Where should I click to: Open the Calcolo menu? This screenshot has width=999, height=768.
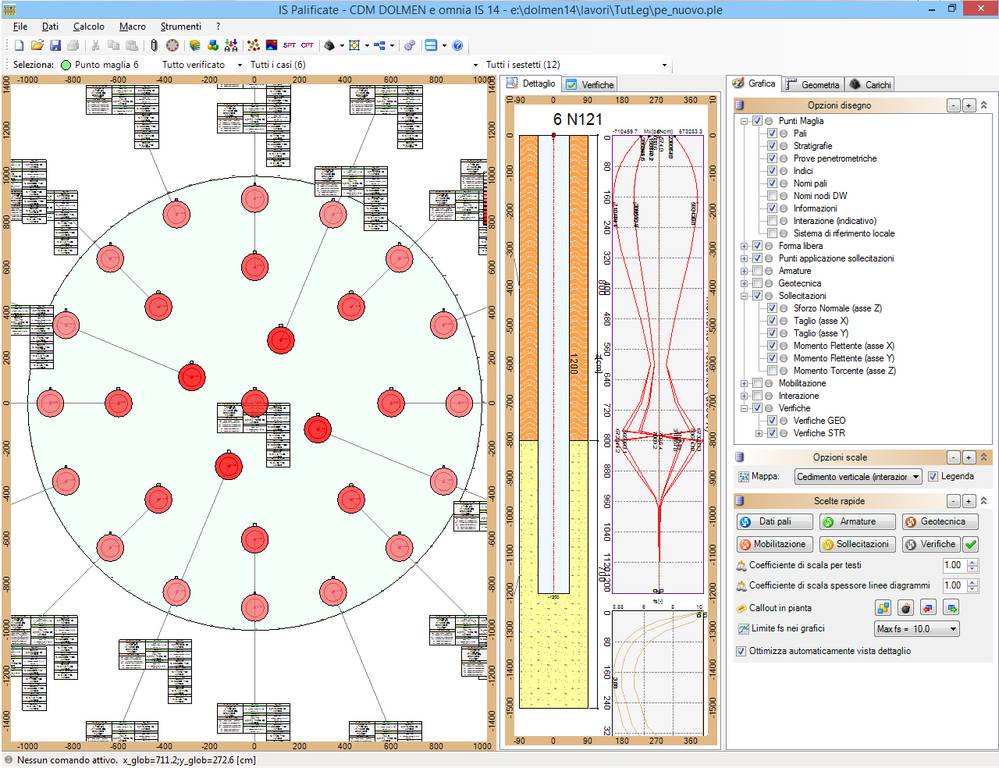coord(88,26)
